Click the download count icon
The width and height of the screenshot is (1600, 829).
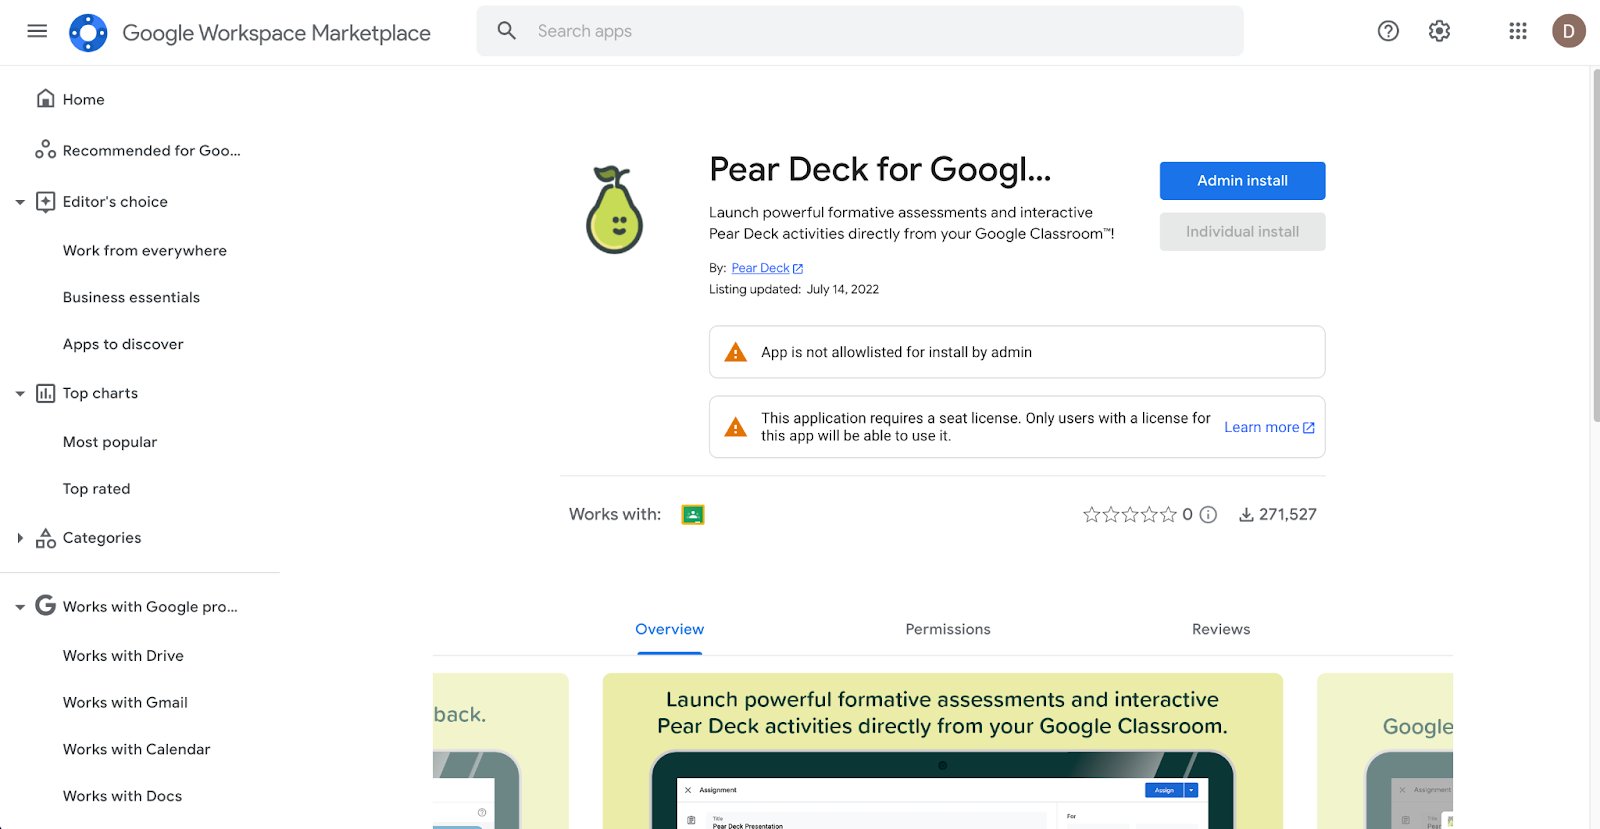point(1246,515)
